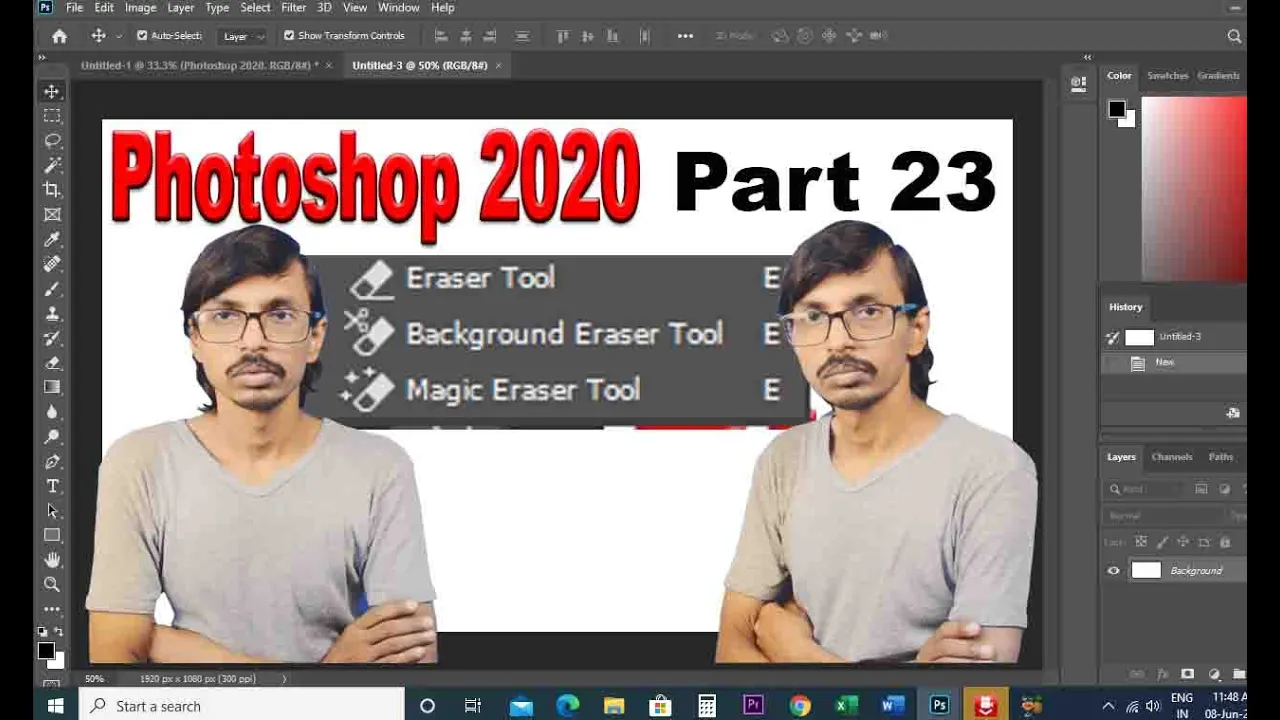The height and width of the screenshot is (720, 1280).
Task: Select the Eraser tool in the toolbar
Action: pyautogui.click(x=52, y=362)
